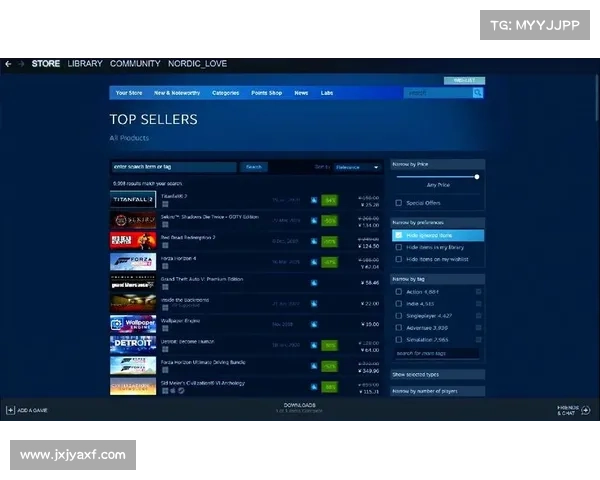Focus the store search box in navbar
The height and width of the screenshot is (480, 600).
(x=439, y=93)
